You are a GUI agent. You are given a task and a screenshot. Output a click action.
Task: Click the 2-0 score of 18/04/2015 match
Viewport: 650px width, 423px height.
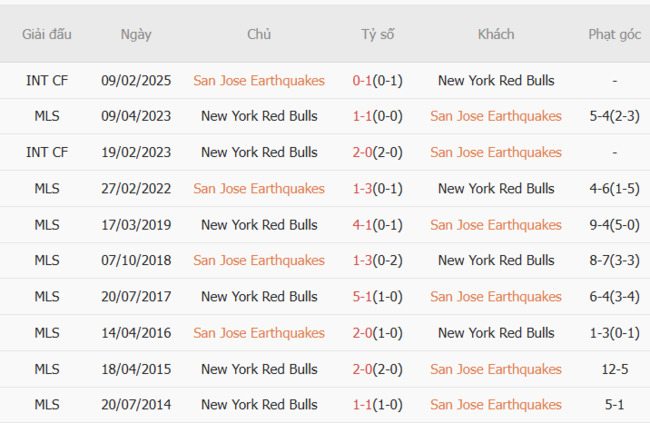[362, 369]
